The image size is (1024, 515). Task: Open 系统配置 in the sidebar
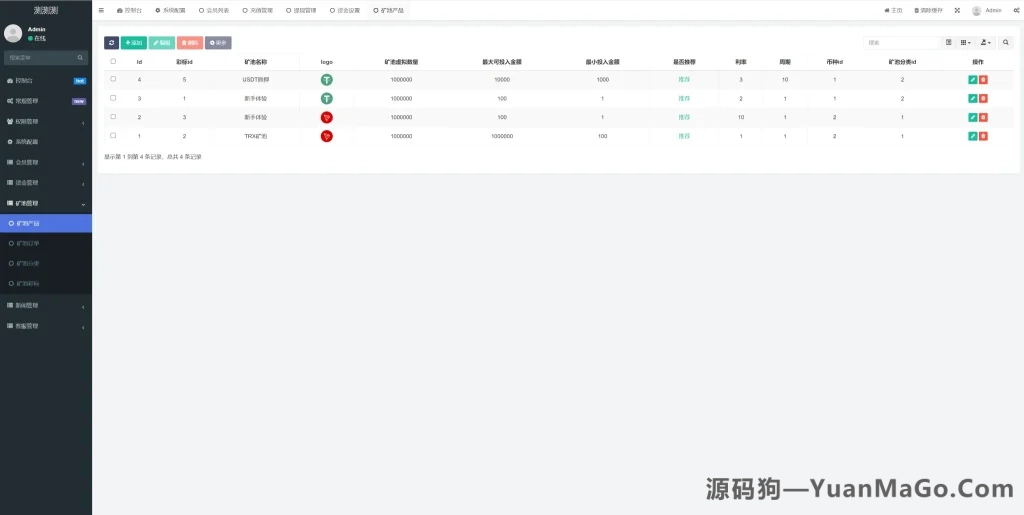point(46,142)
